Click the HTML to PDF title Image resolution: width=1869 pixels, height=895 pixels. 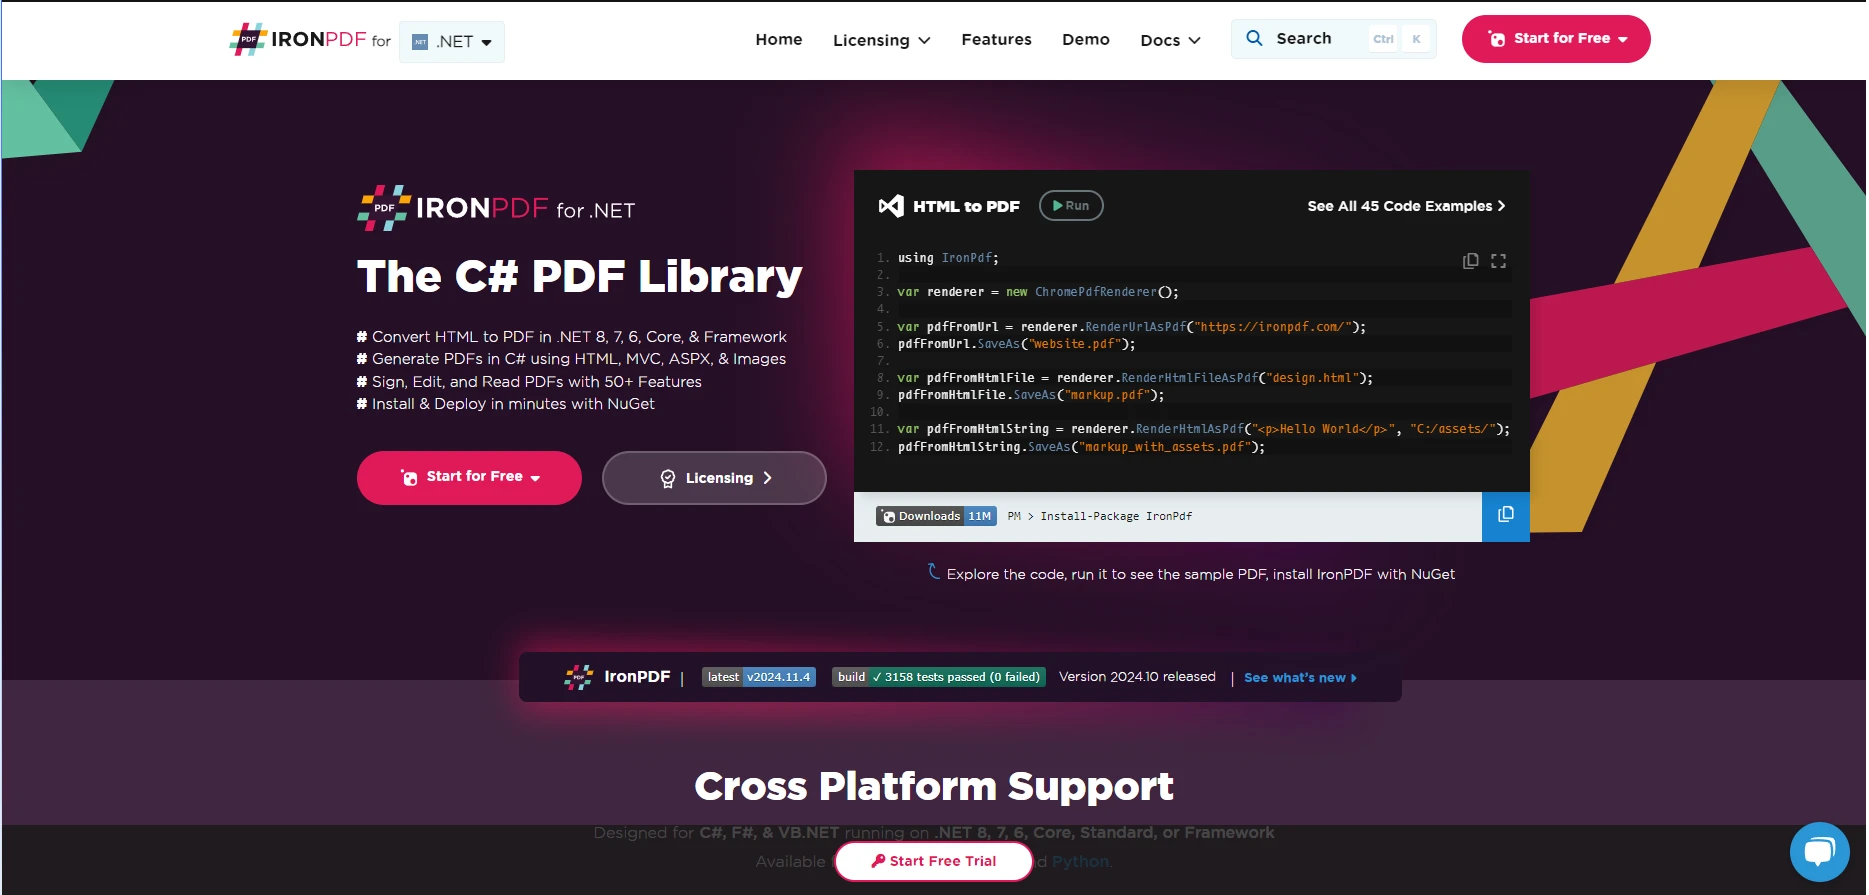coord(966,206)
